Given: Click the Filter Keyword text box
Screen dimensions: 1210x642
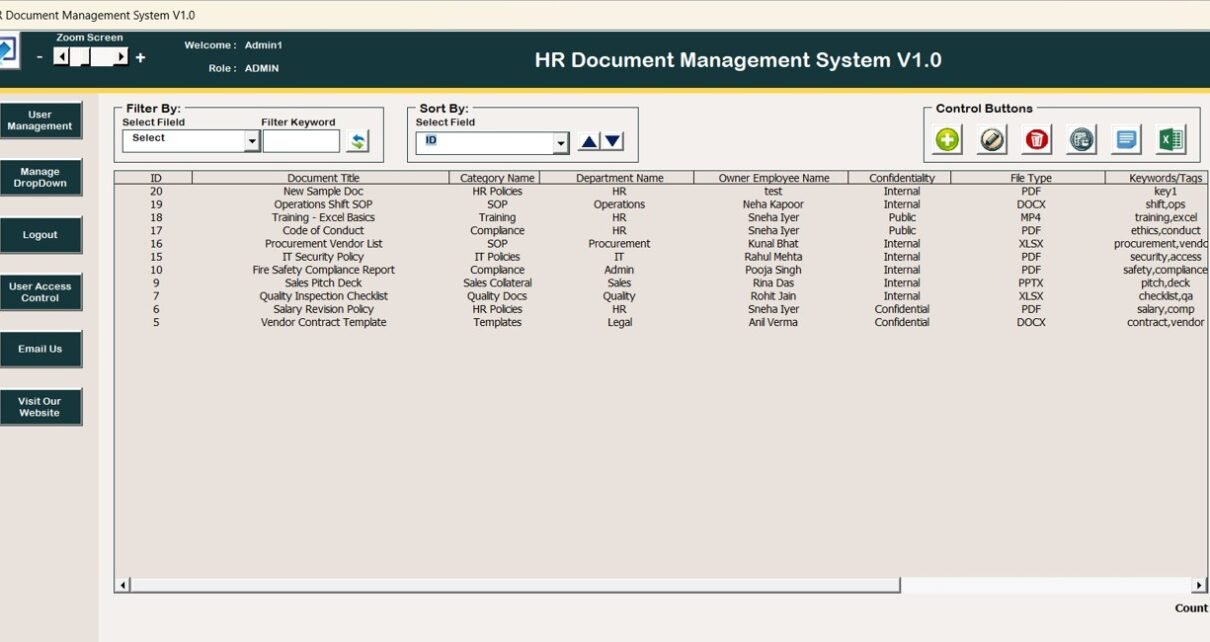Looking at the screenshot, I should [301, 142].
